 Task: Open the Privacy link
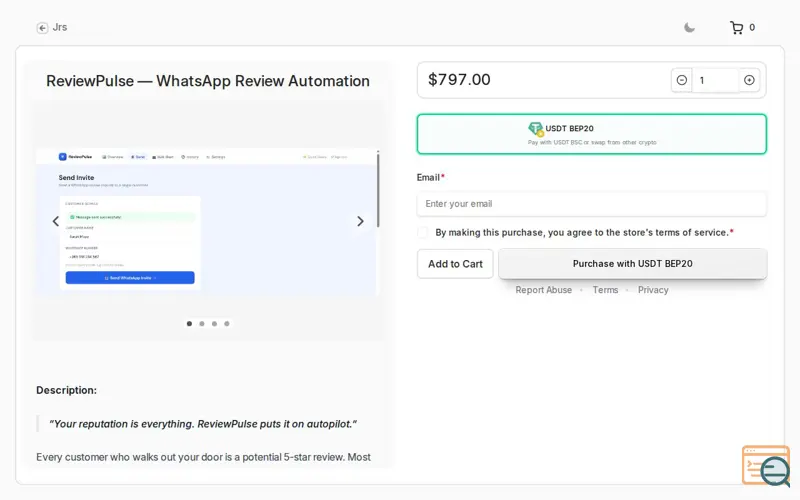pos(653,290)
